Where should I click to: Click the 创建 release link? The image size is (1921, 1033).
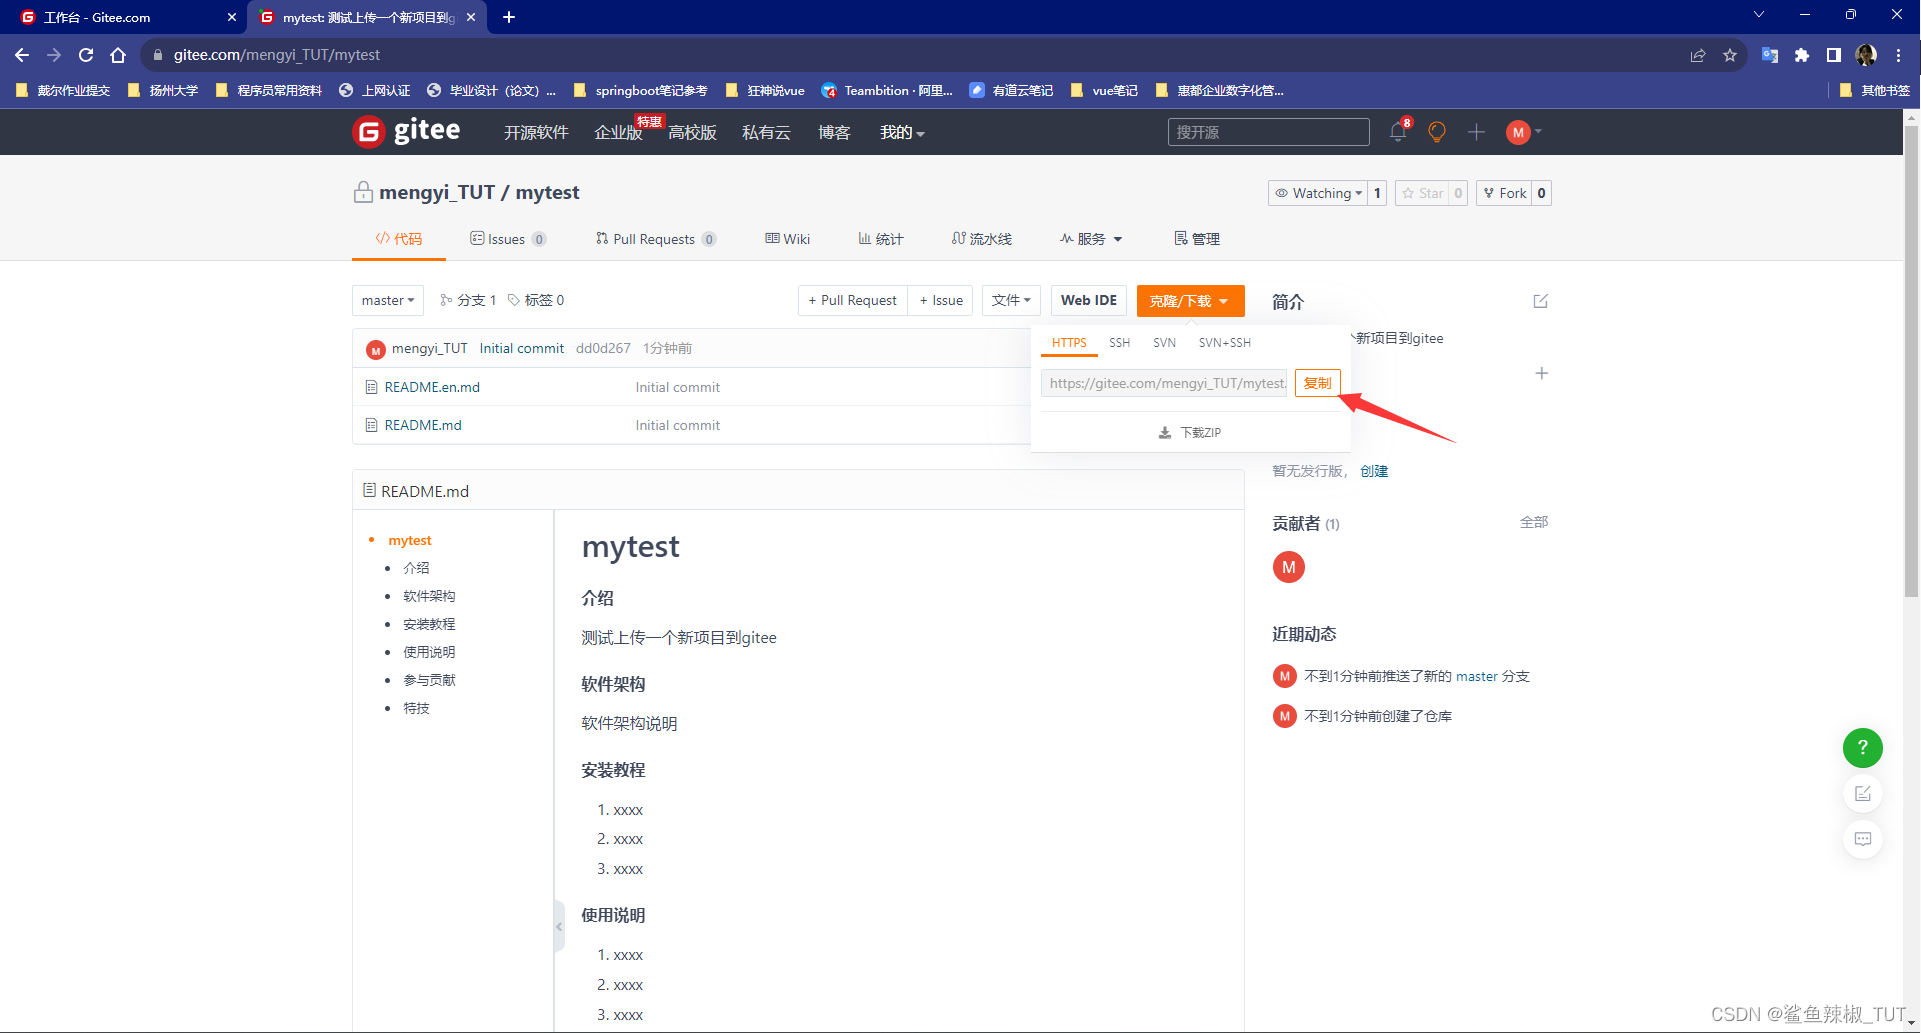pyautogui.click(x=1374, y=471)
